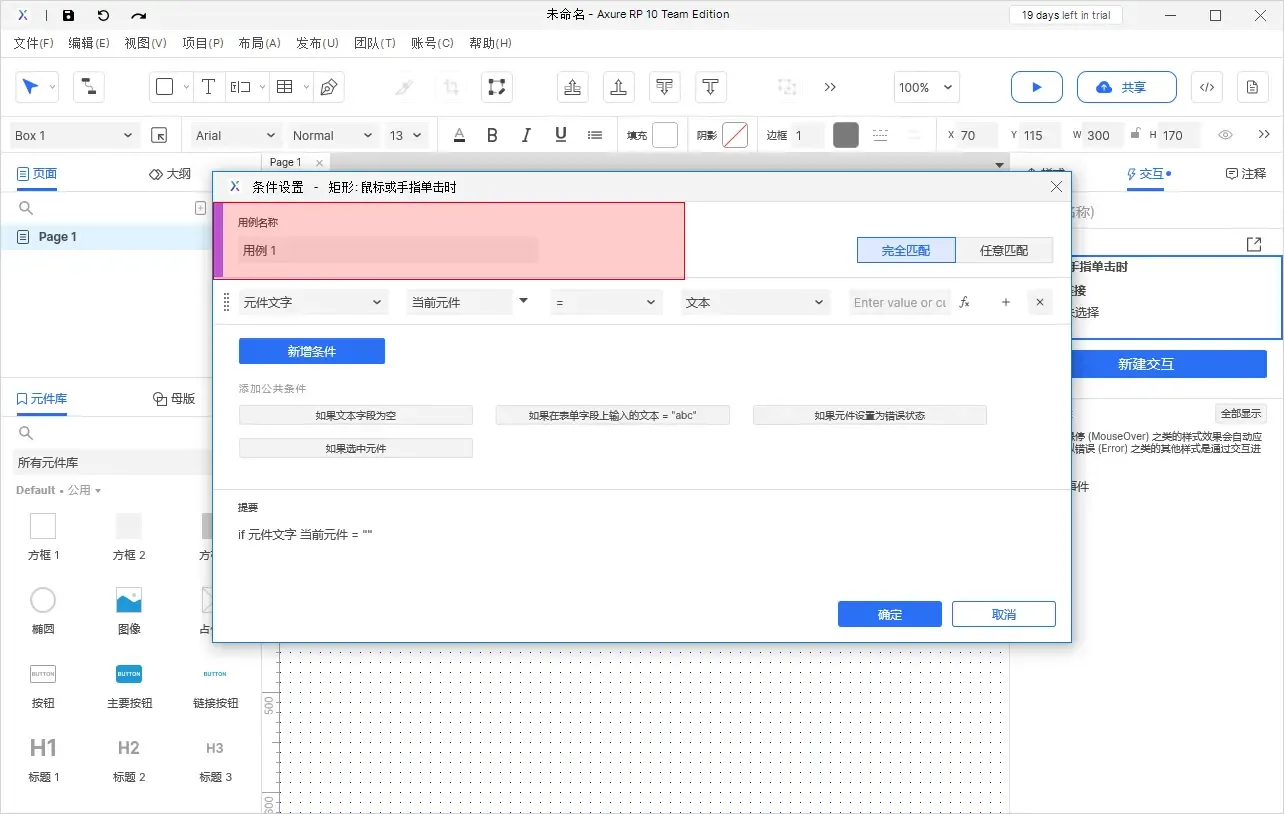The height and width of the screenshot is (814, 1284).
Task: Toggle bold text formatting
Action: click(x=492, y=135)
